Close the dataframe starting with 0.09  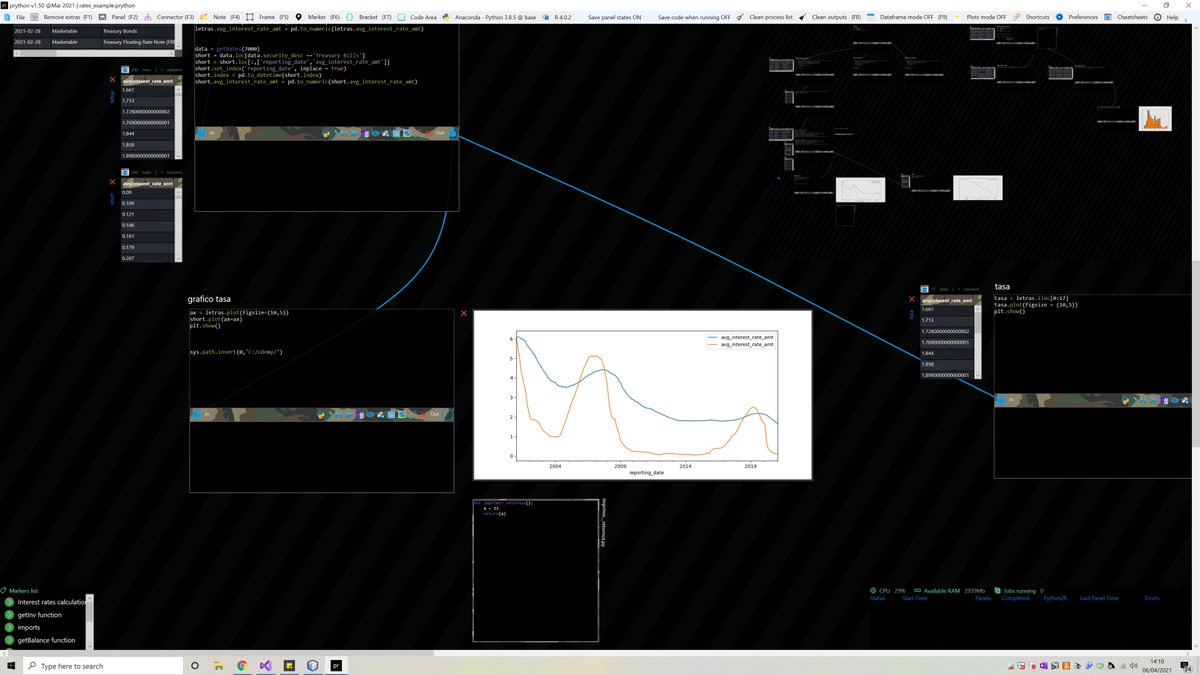click(x=112, y=183)
